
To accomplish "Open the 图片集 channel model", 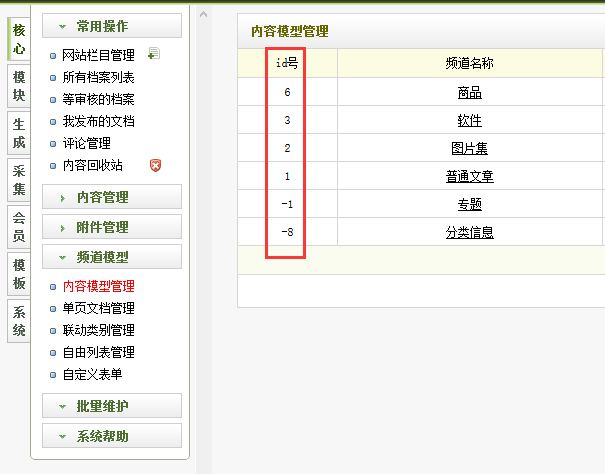I will click(469, 148).
